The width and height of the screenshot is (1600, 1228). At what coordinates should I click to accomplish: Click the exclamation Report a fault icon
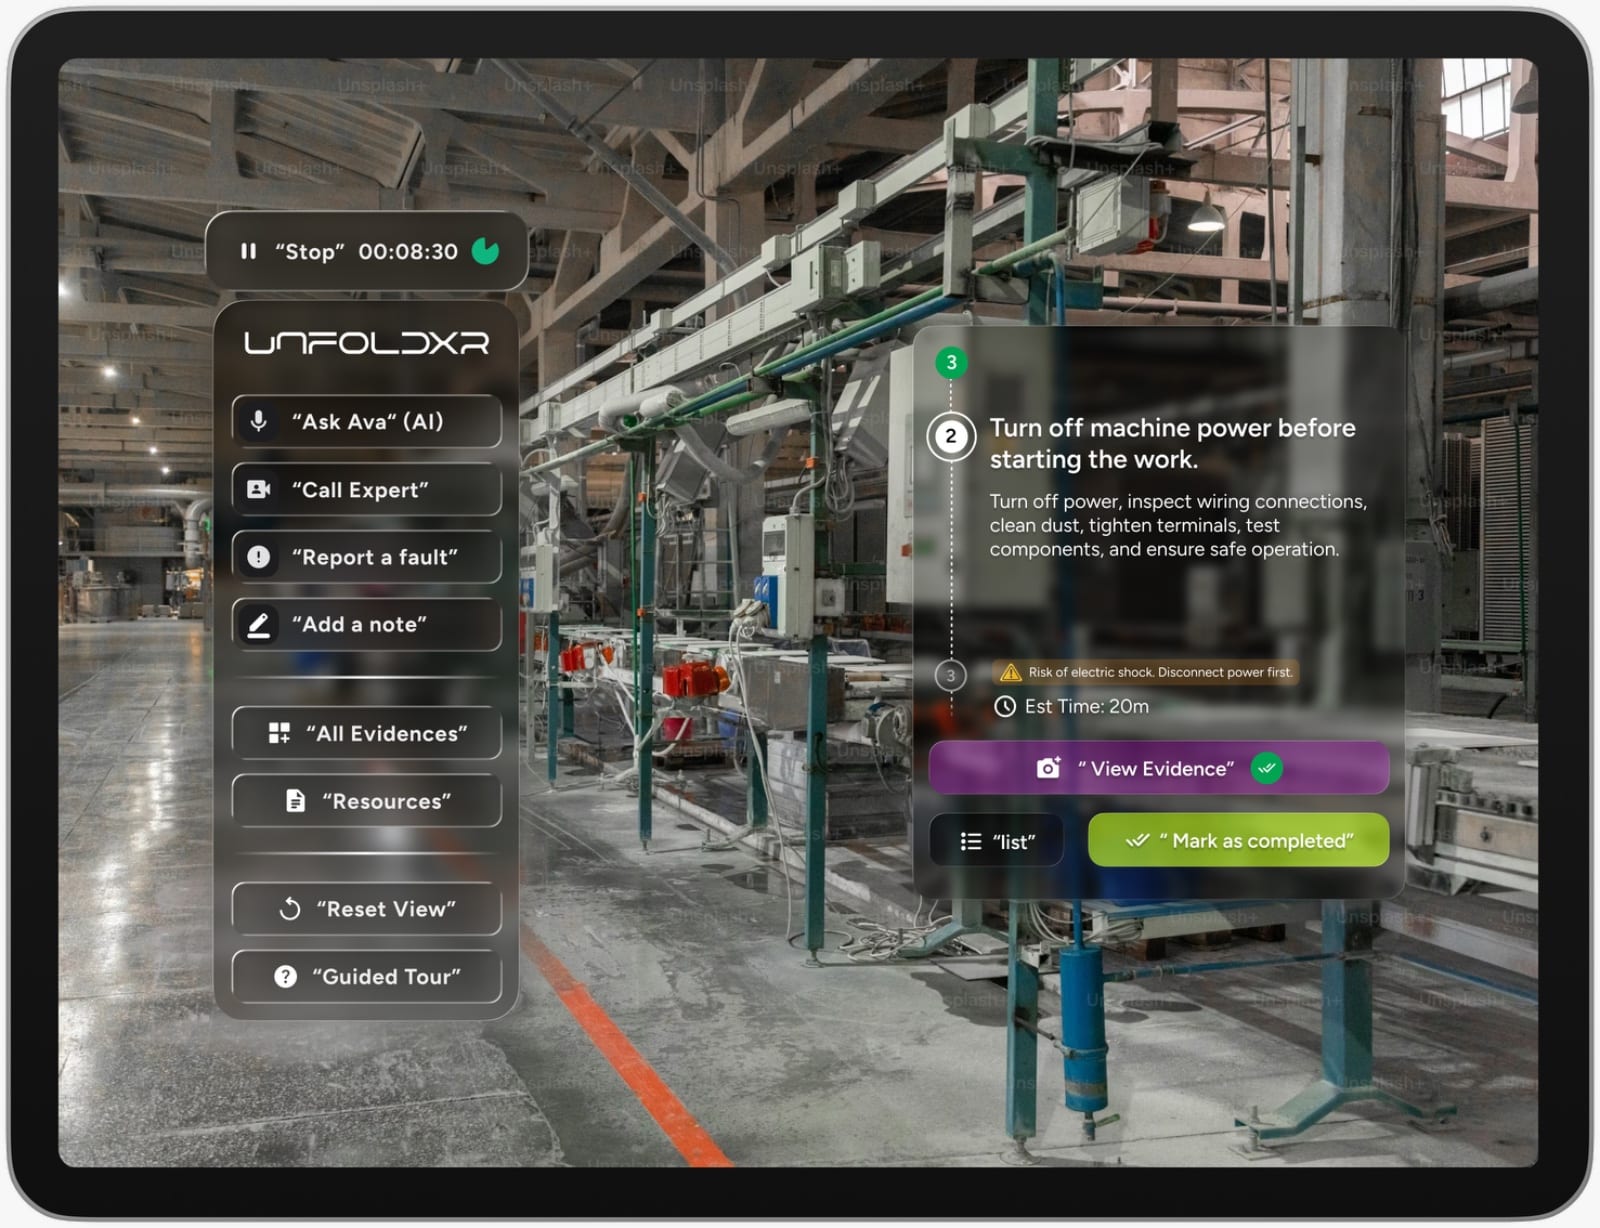(x=259, y=557)
